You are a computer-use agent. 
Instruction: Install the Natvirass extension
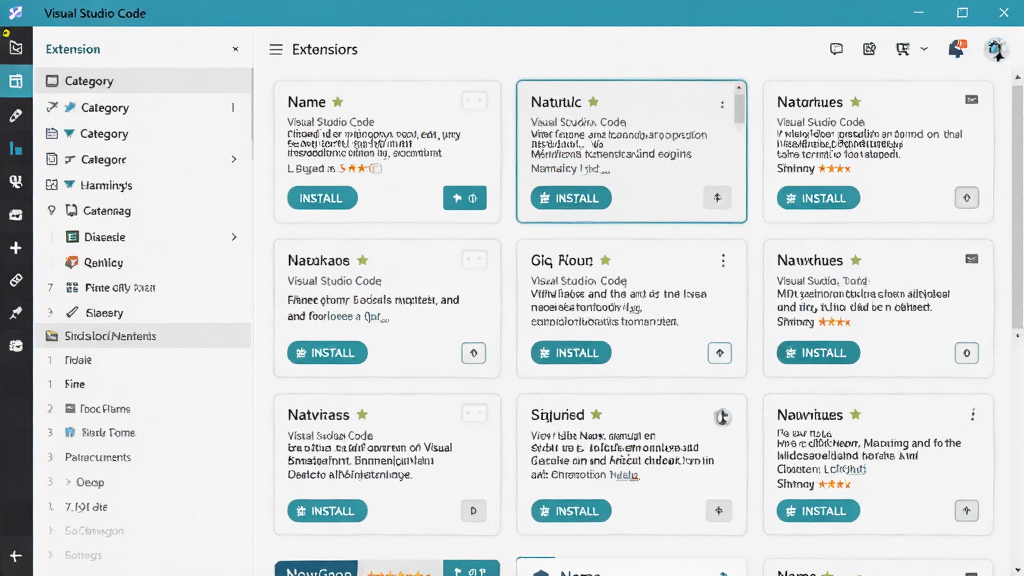point(327,511)
